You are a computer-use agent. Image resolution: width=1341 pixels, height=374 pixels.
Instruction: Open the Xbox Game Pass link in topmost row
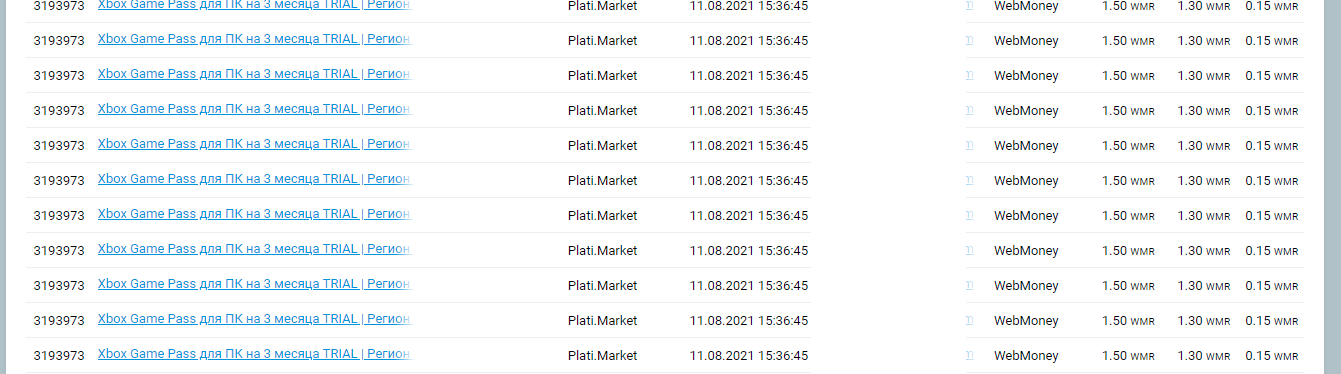coord(254,5)
